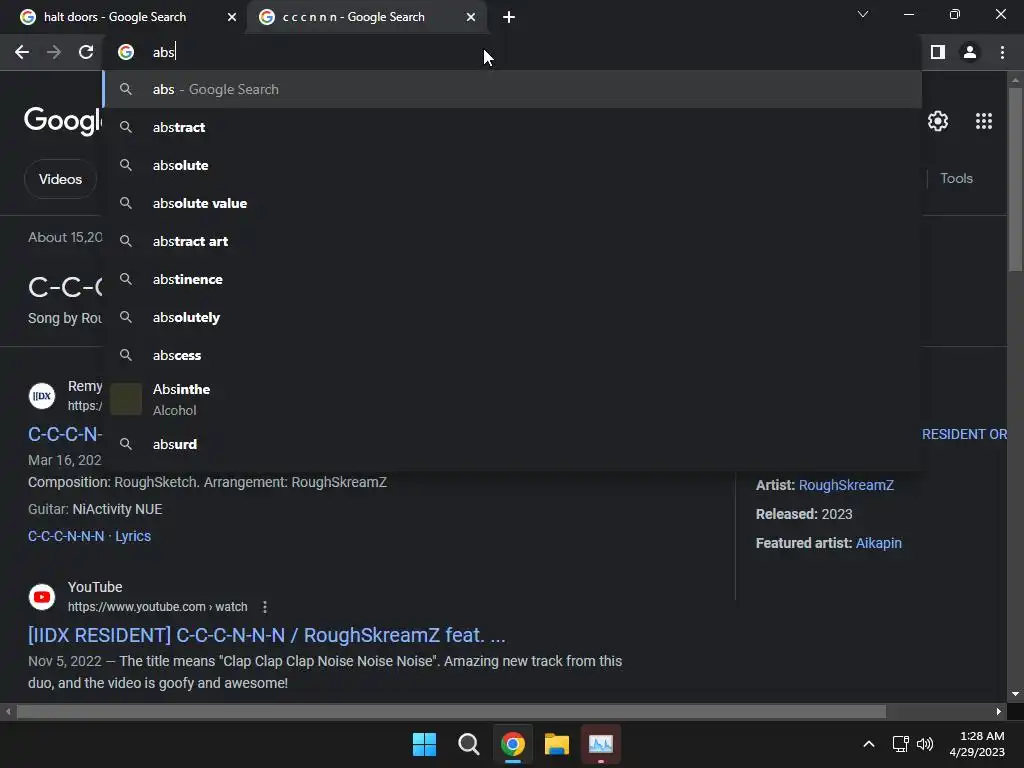Show hidden system tray icons
Viewport: 1024px width, 768px height.
pyautogui.click(x=869, y=744)
